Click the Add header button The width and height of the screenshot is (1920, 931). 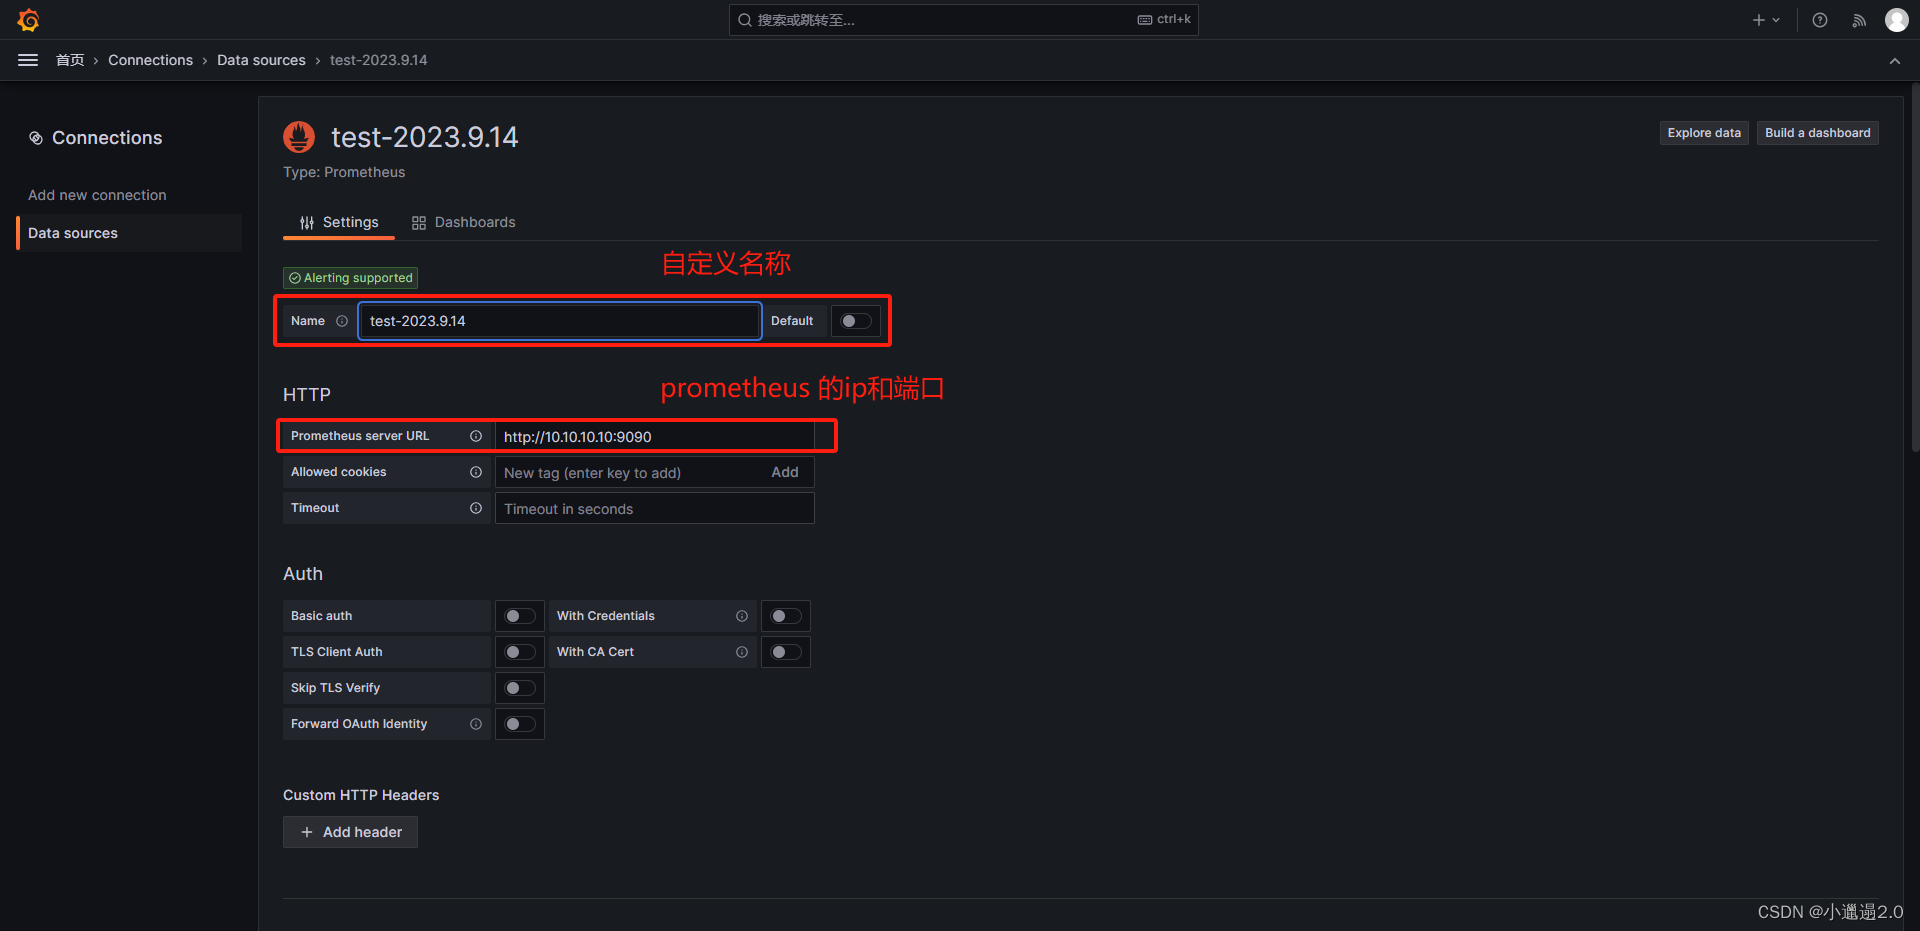pos(350,832)
